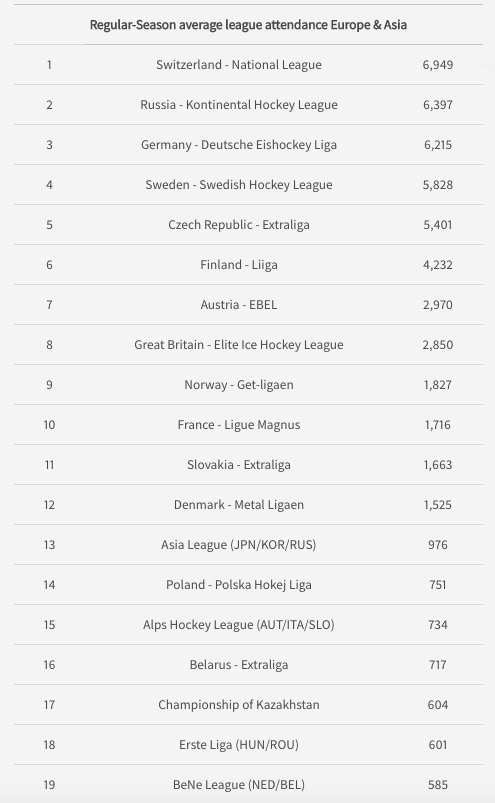Select Championship of Kazakhstan row

click(248, 705)
